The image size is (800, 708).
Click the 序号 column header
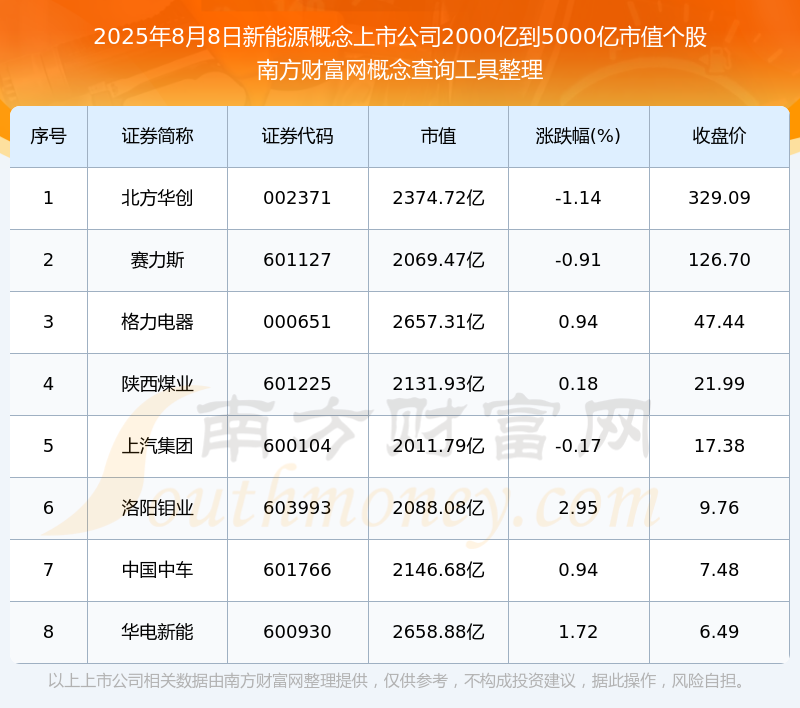[48, 136]
